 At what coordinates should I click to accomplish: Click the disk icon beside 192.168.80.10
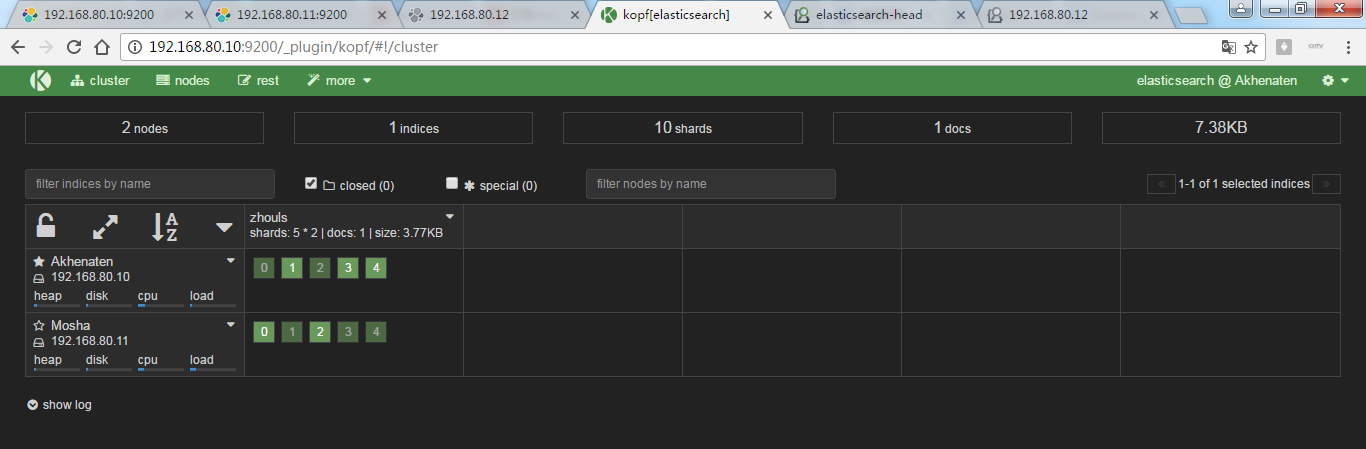40,277
